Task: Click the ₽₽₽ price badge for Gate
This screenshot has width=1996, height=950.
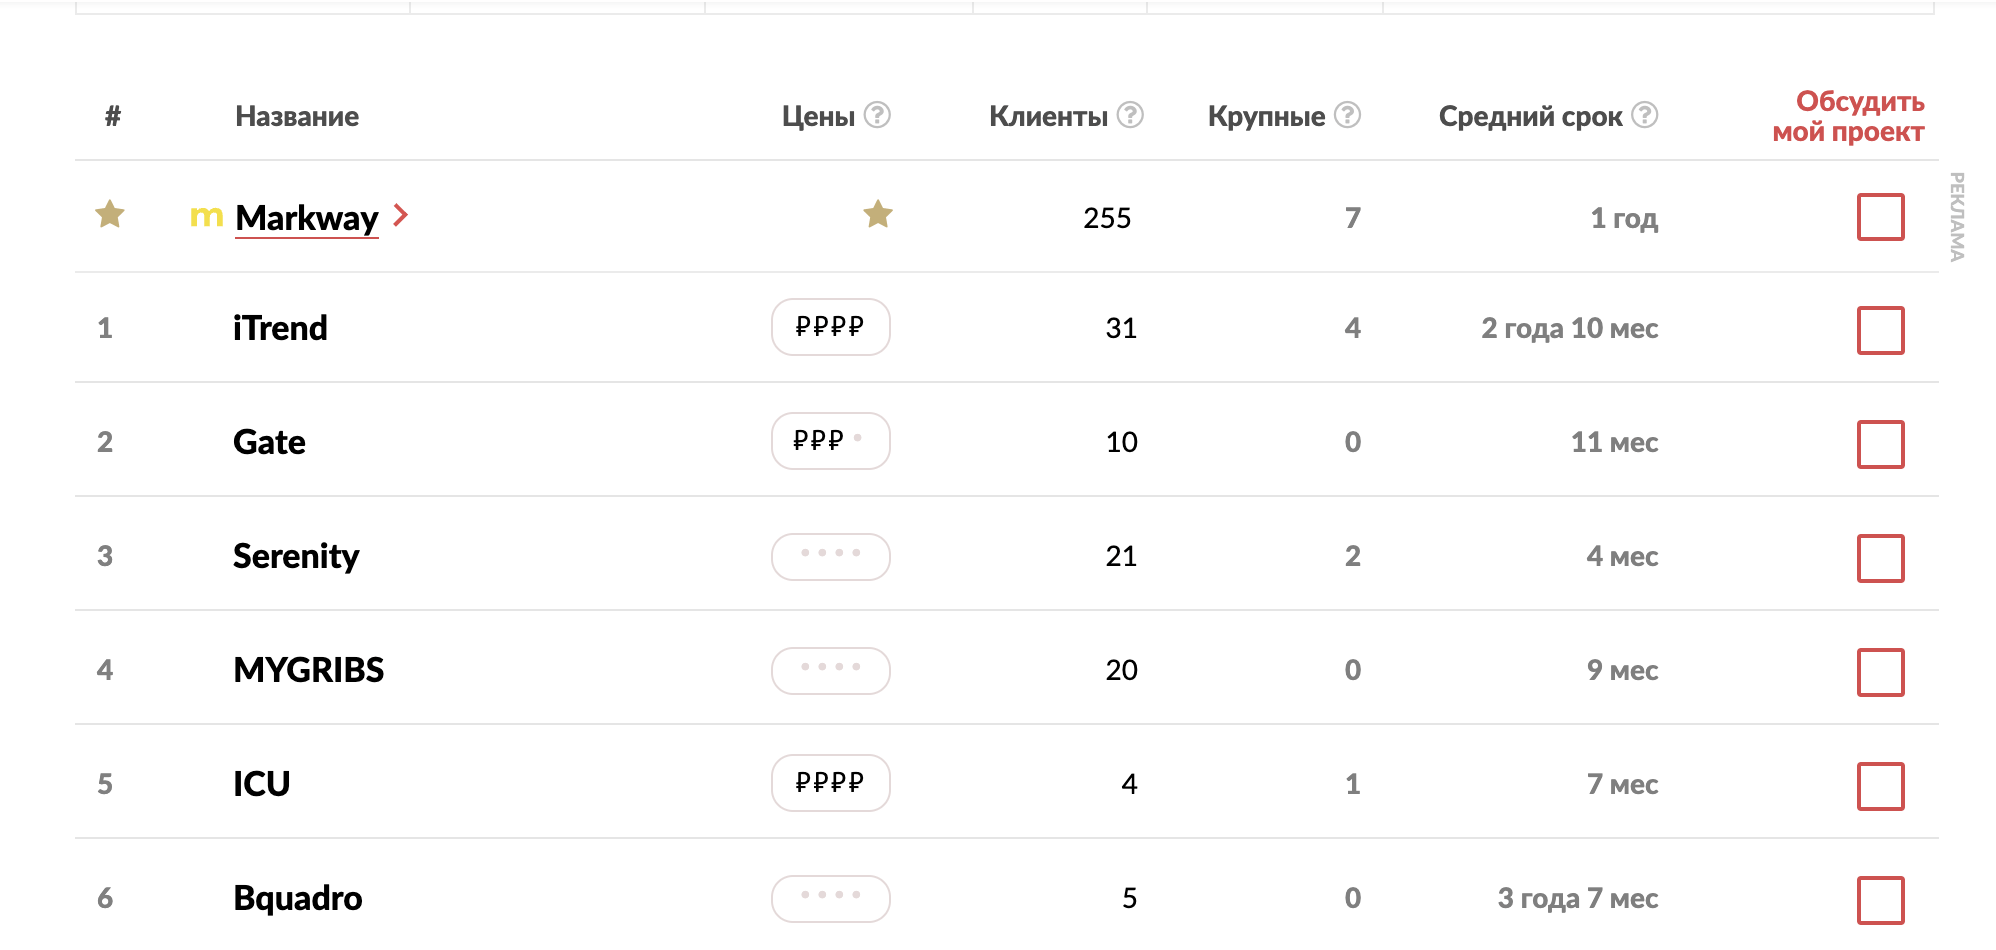Action: pos(830,441)
